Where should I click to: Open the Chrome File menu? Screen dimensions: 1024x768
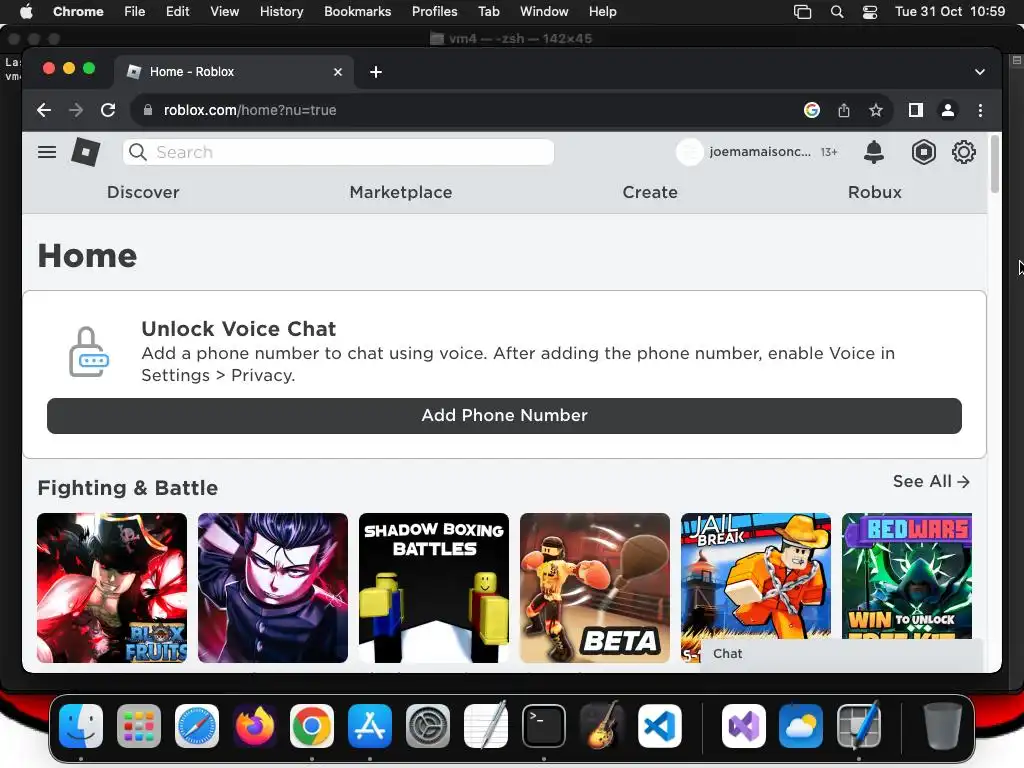[x=135, y=12]
